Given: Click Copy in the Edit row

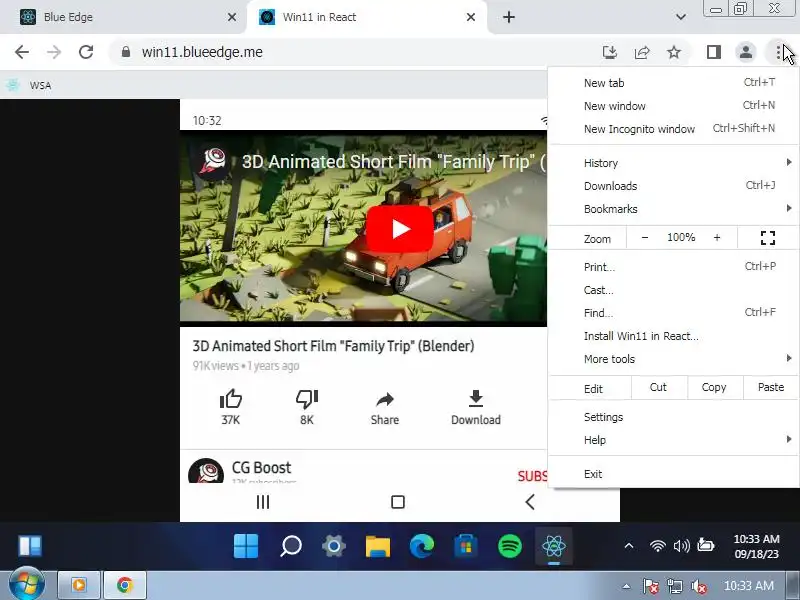Looking at the screenshot, I should [714, 387].
